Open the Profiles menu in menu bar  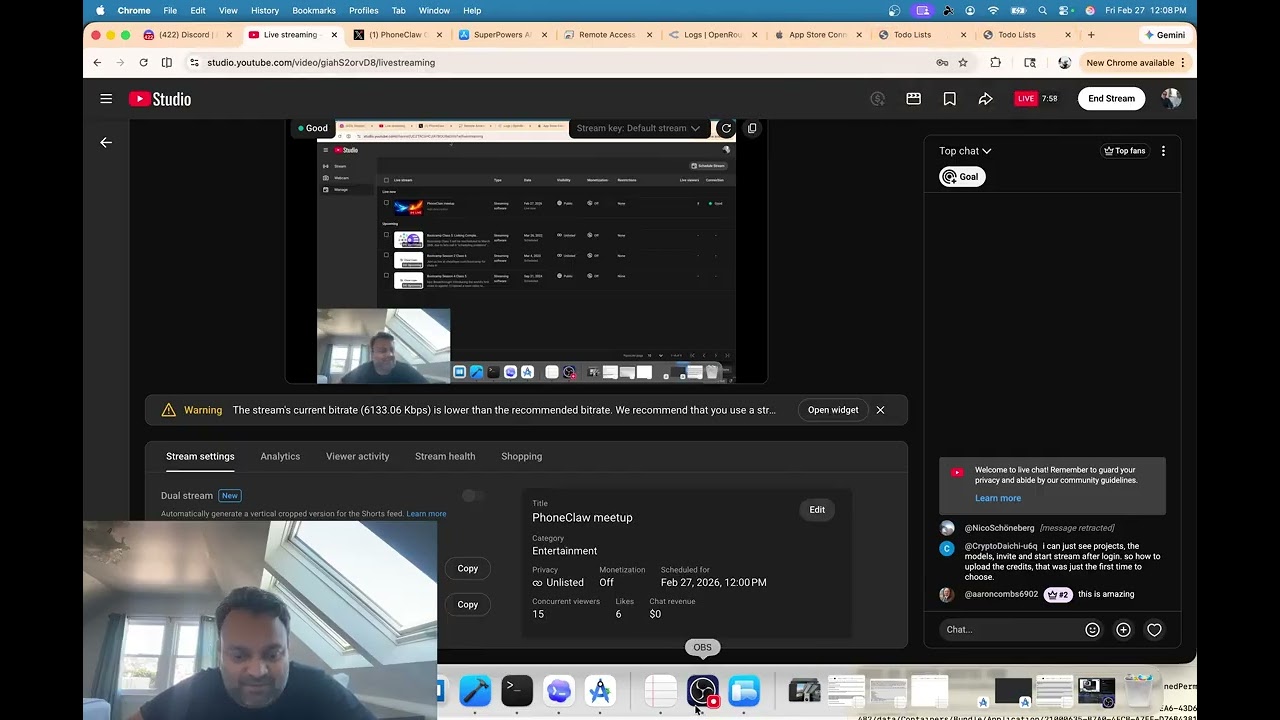363,10
